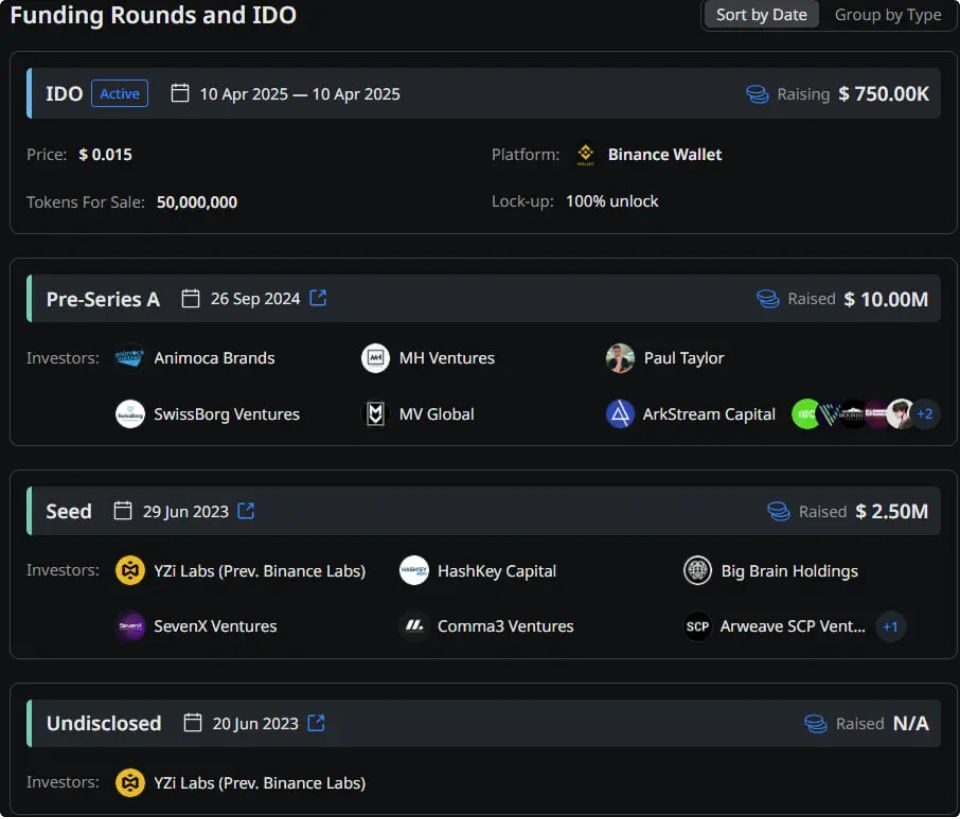Open external link beside Seed round date
This screenshot has width=960, height=819.
point(246,511)
